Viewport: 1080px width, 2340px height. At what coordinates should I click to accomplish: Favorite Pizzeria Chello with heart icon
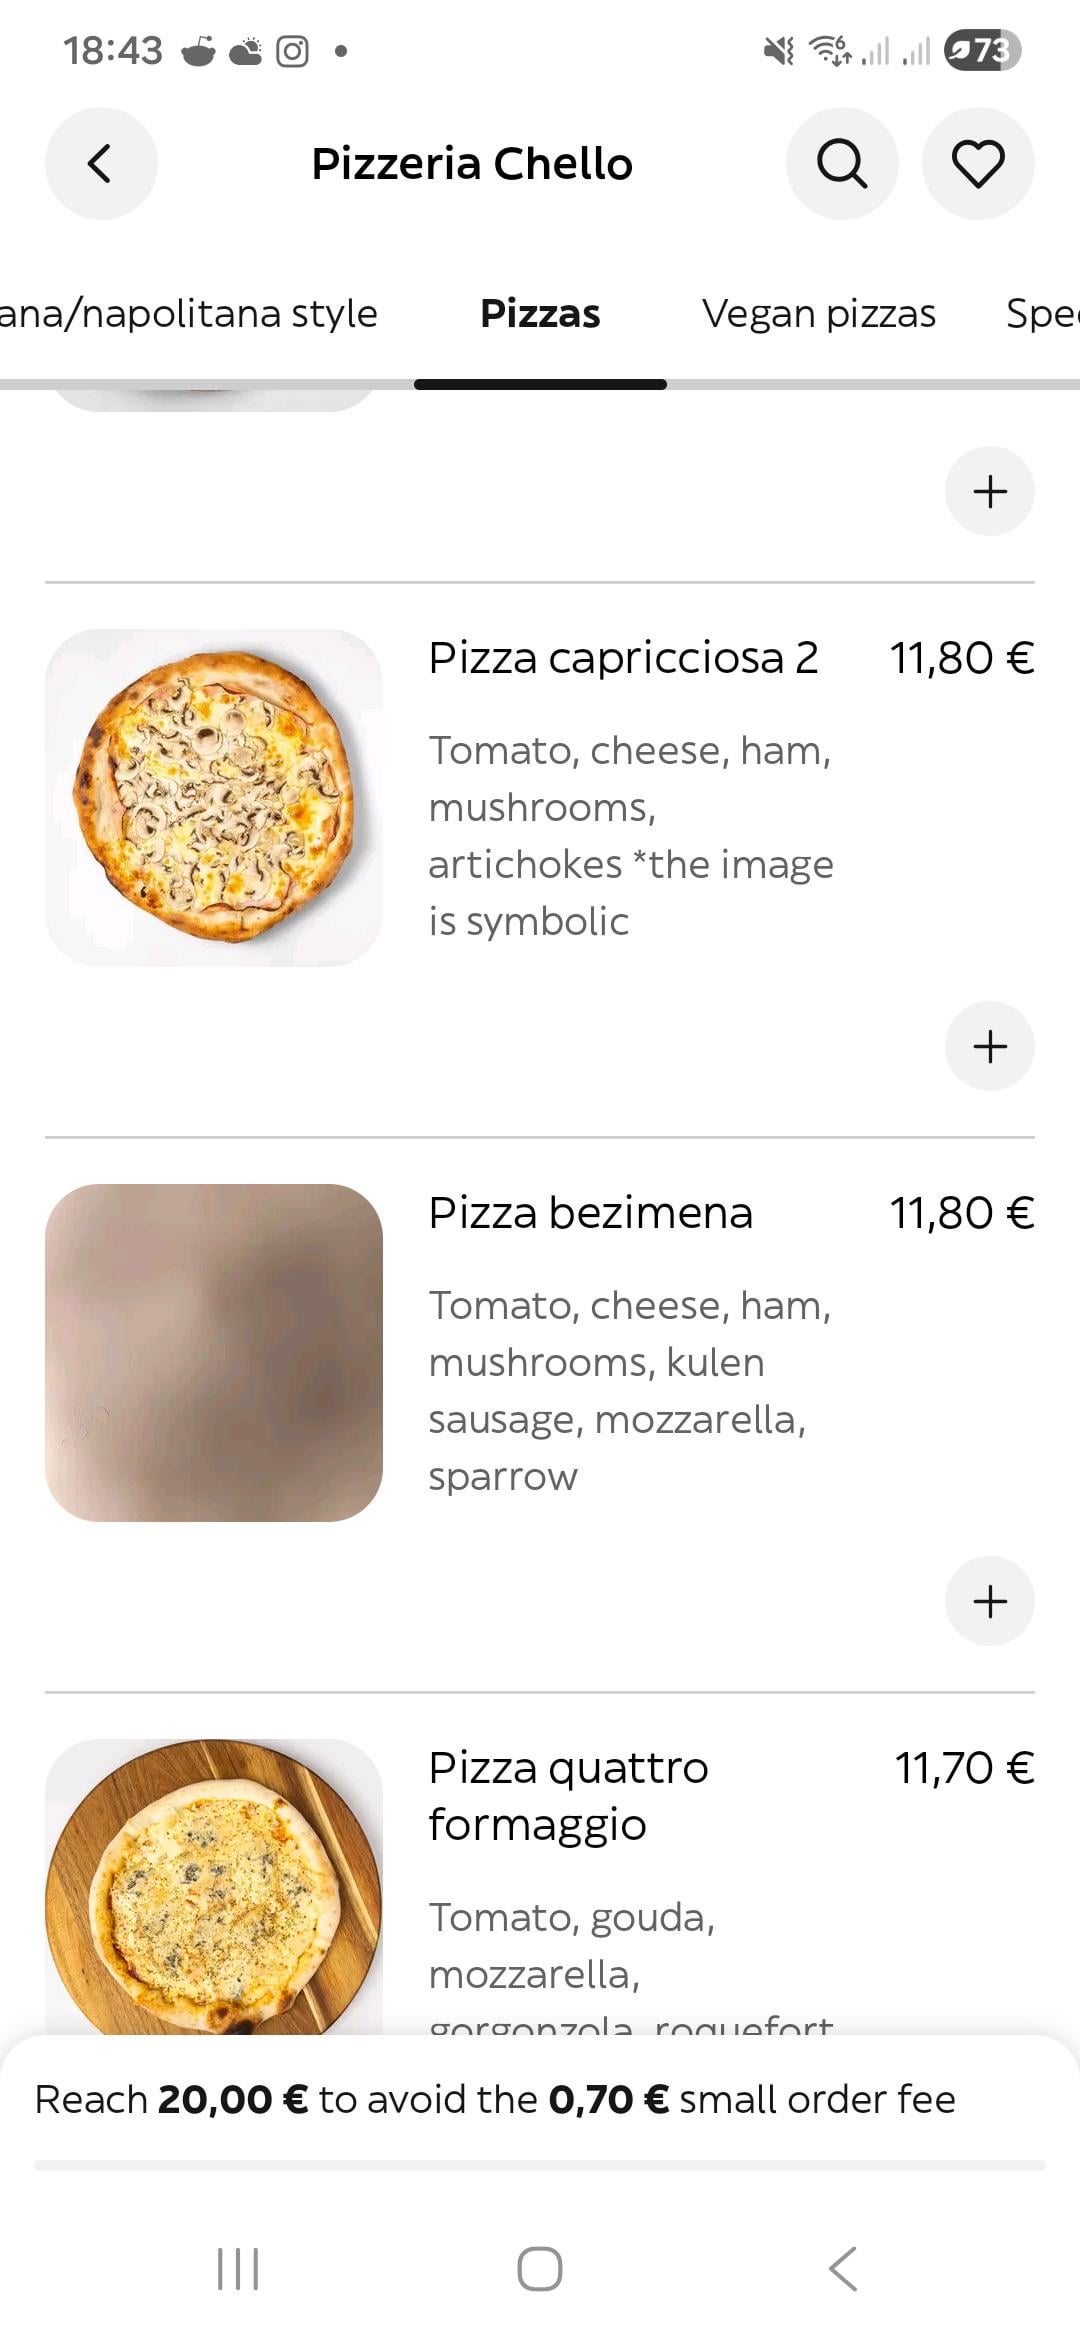(977, 164)
